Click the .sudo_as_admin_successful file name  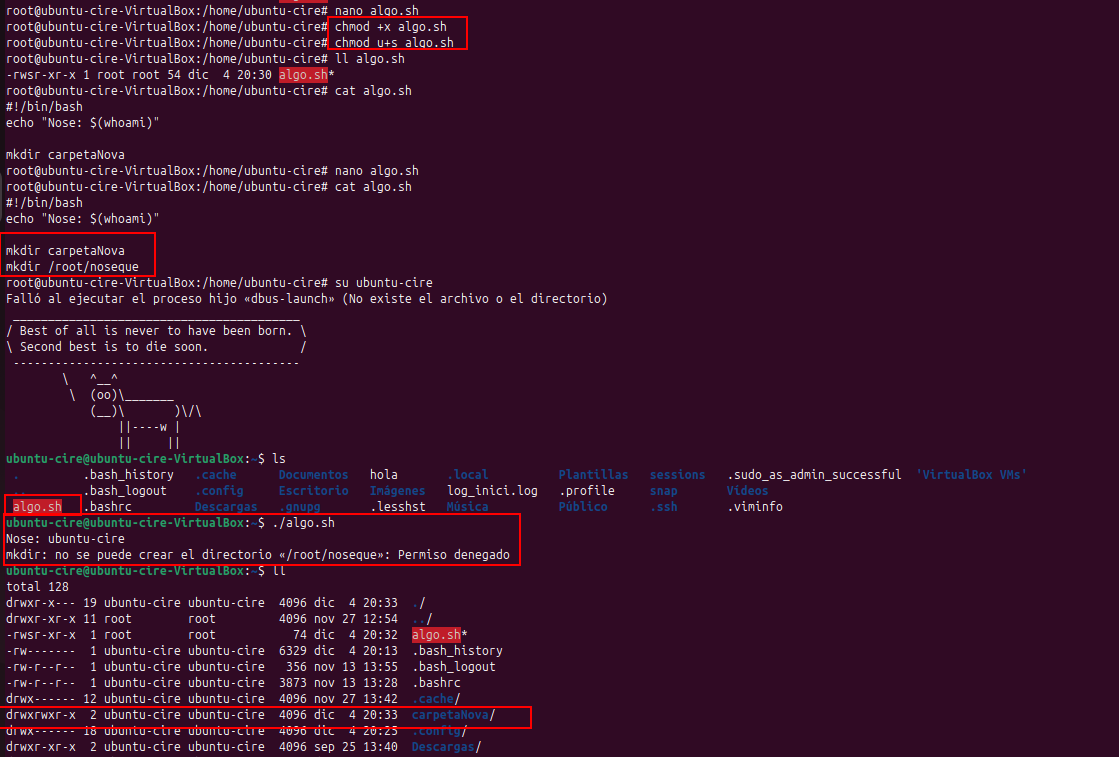click(813, 475)
